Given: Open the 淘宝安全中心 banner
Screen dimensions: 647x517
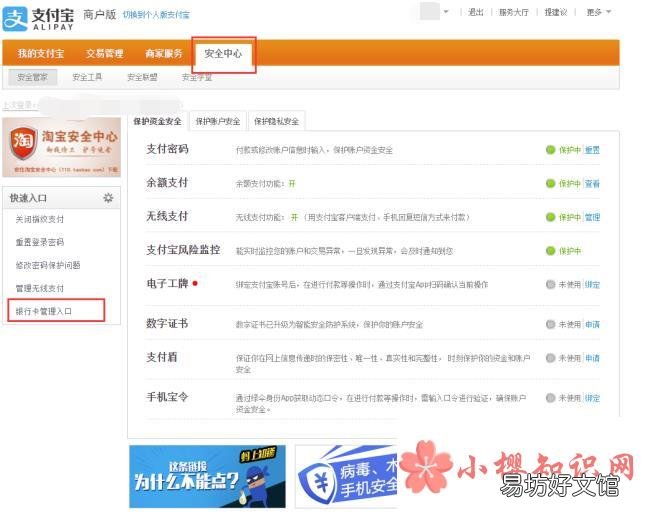Looking at the screenshot, I should pyautogui.click(x=61, y=147).
